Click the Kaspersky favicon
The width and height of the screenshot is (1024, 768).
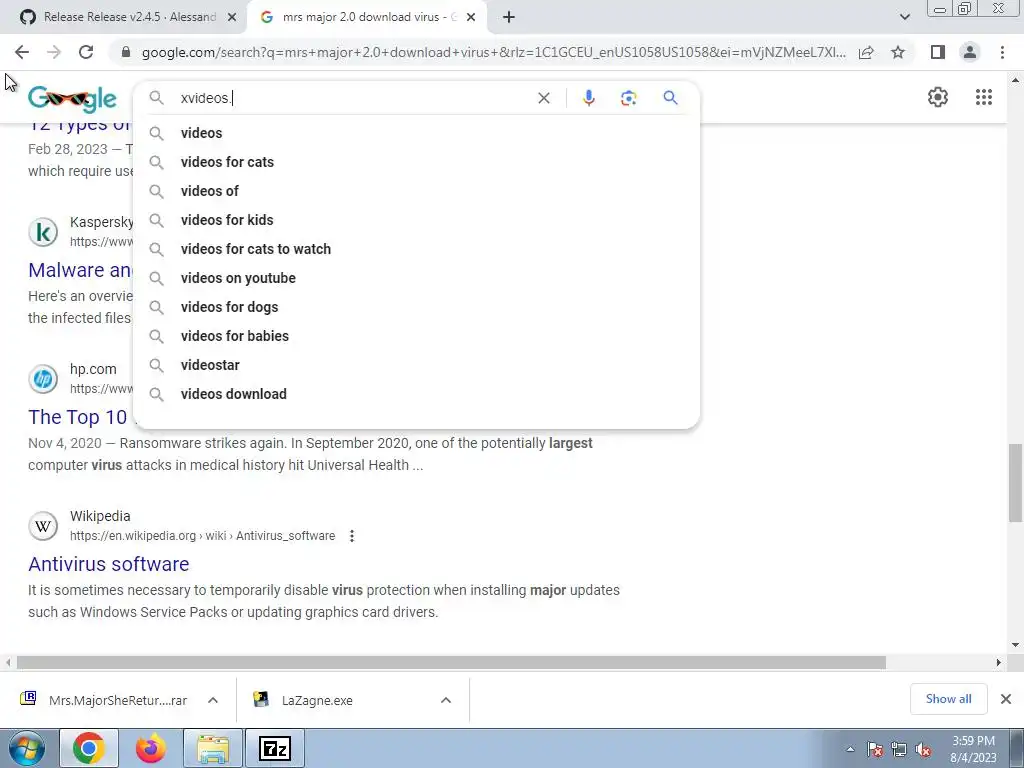[43, 232]
